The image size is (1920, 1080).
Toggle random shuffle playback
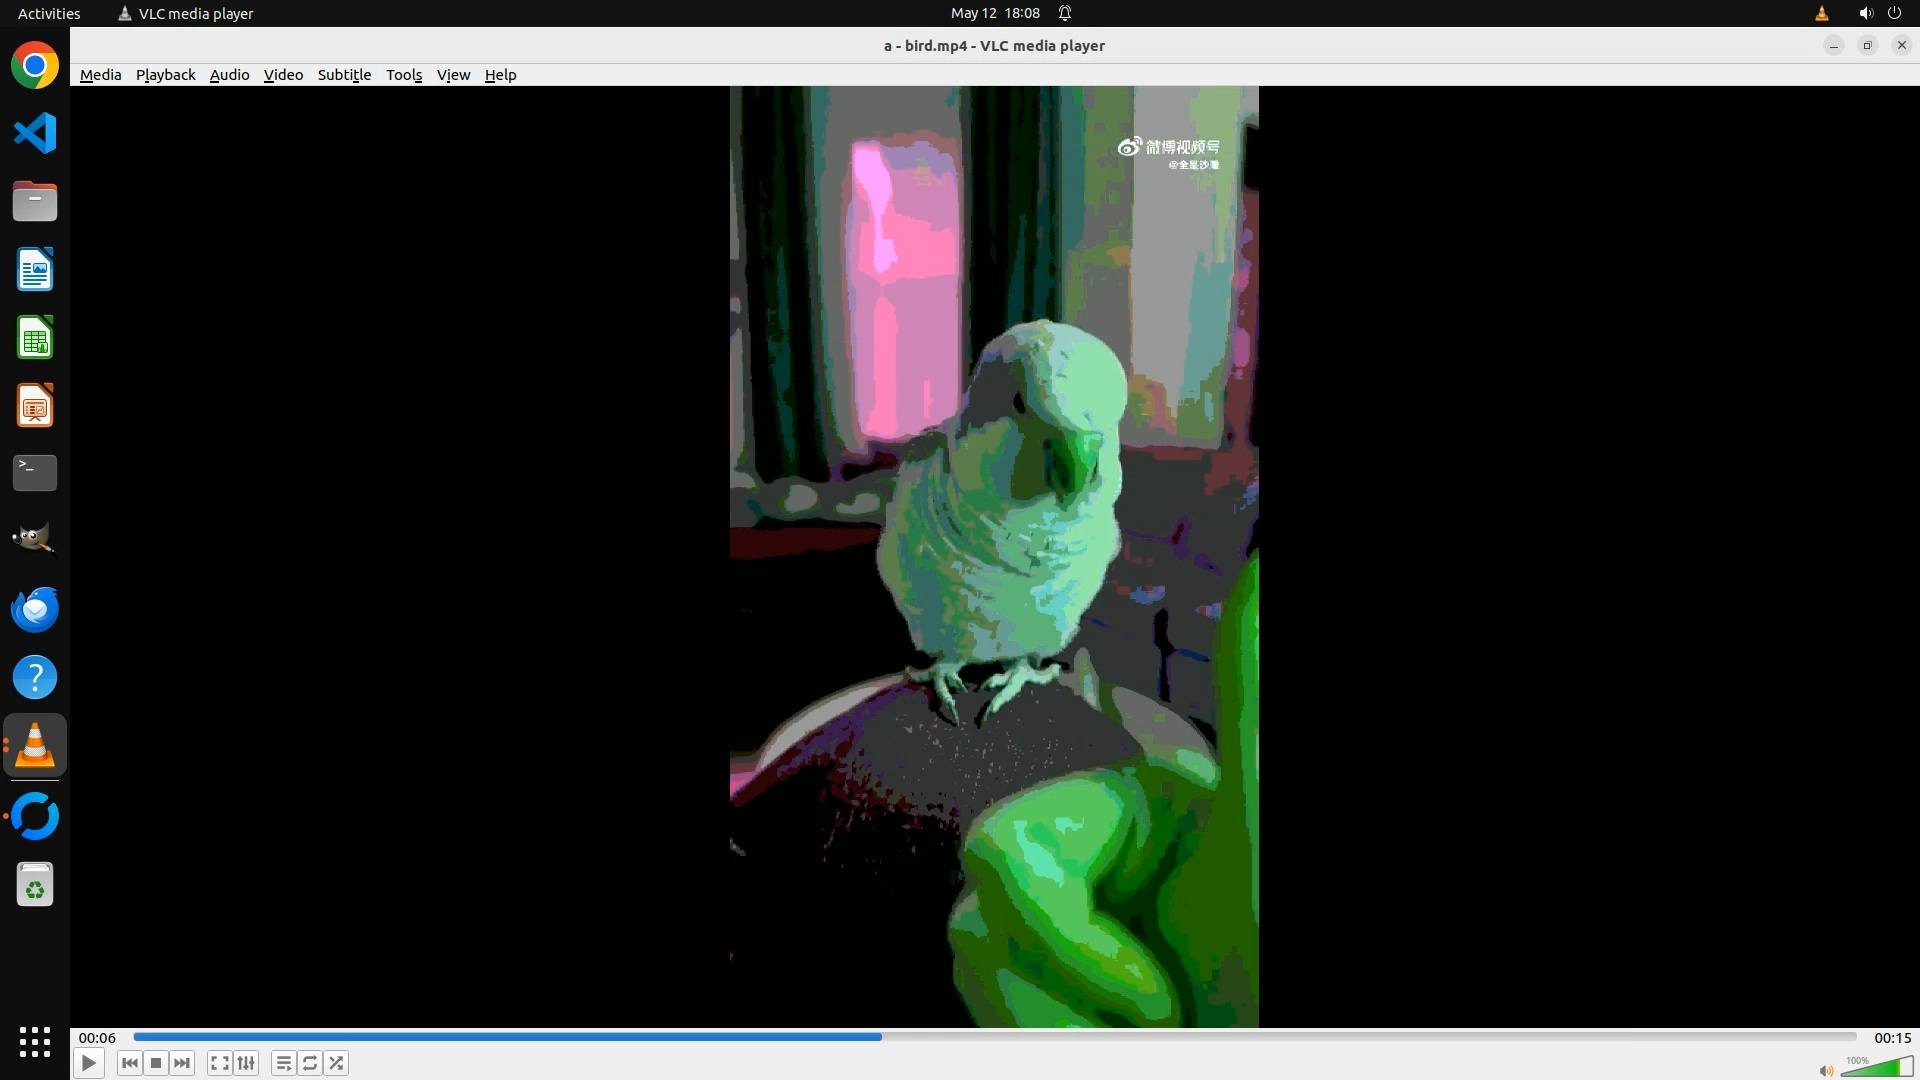(x=336, y=1063)
